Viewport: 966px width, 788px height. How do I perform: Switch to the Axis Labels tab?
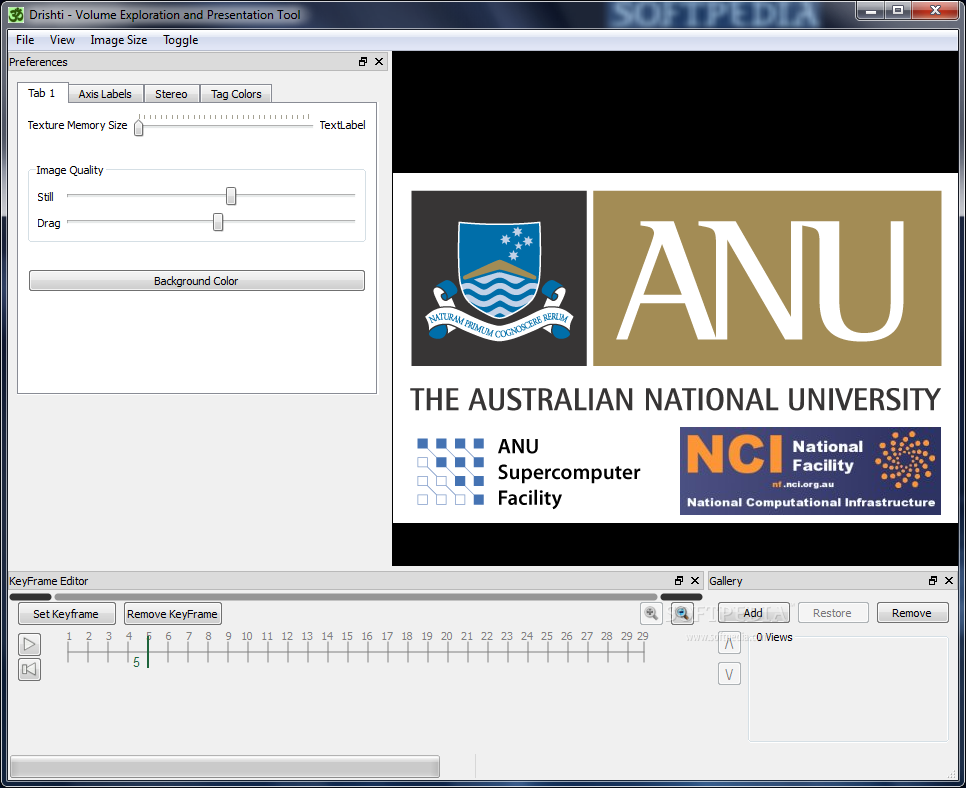[x=105, y=94]
